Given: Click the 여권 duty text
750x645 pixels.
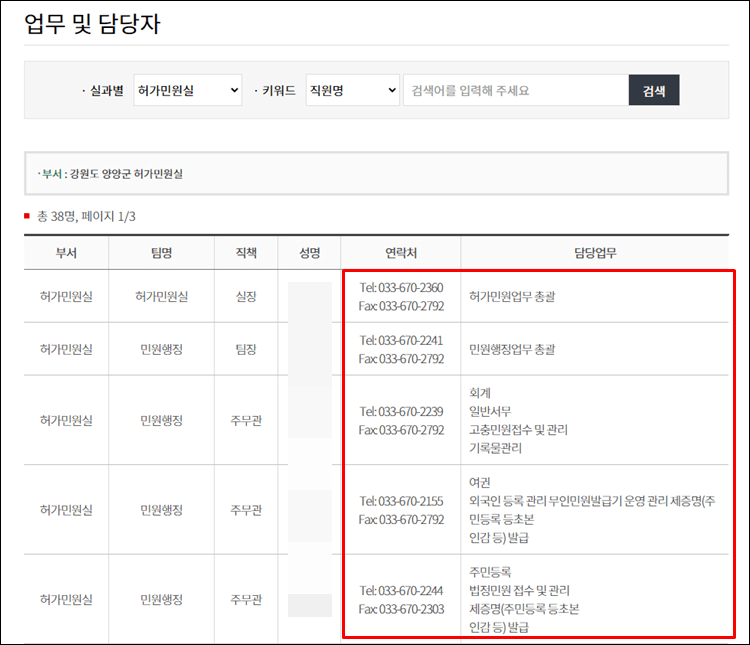Looking at the screenshot, I should (479, 482).
